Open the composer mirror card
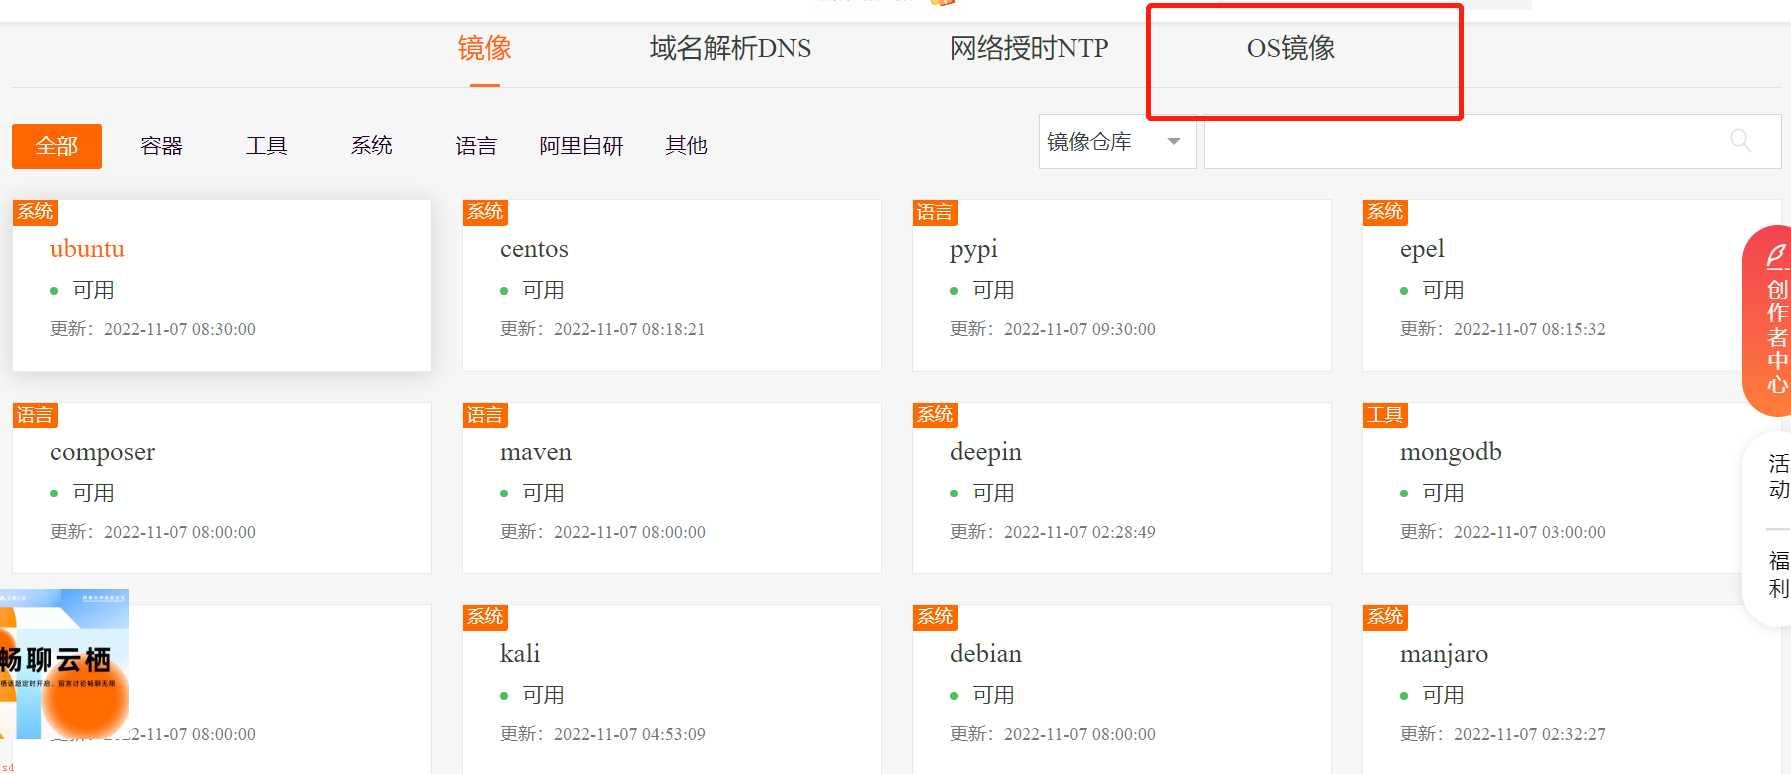Screen dimensions: 1791x774 click(x=222, y=488)
